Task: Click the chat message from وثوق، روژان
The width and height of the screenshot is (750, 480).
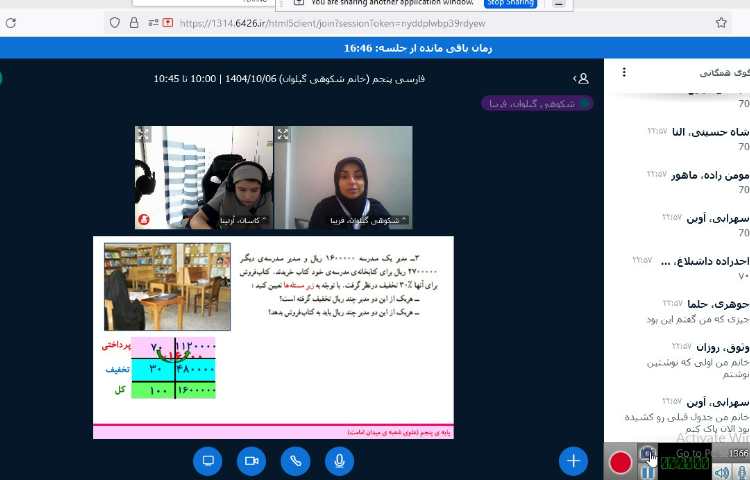Action: click(x=697, y=360)
